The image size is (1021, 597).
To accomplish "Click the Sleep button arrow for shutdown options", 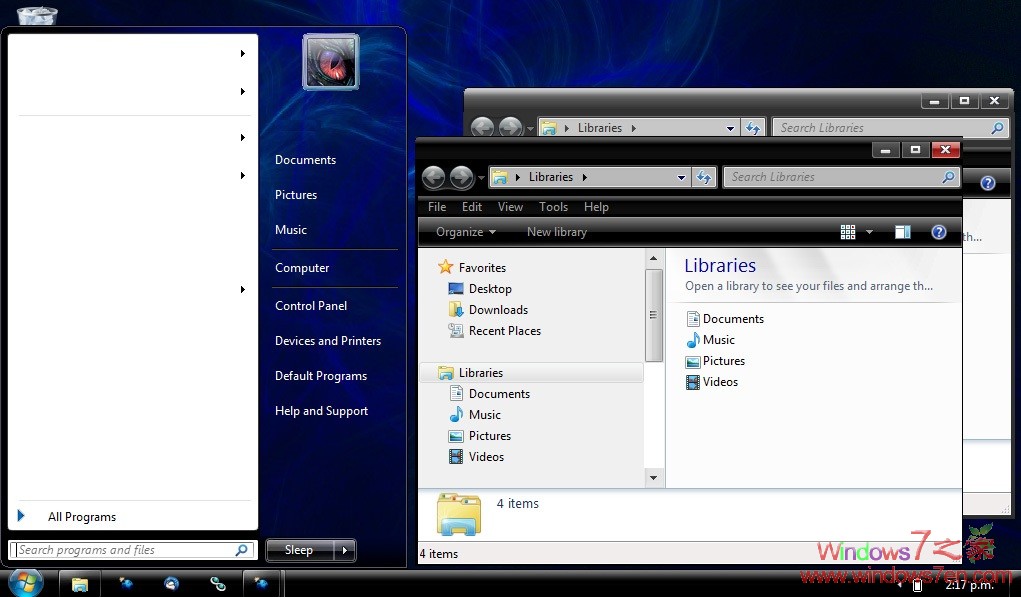I will tap(343, 550).
